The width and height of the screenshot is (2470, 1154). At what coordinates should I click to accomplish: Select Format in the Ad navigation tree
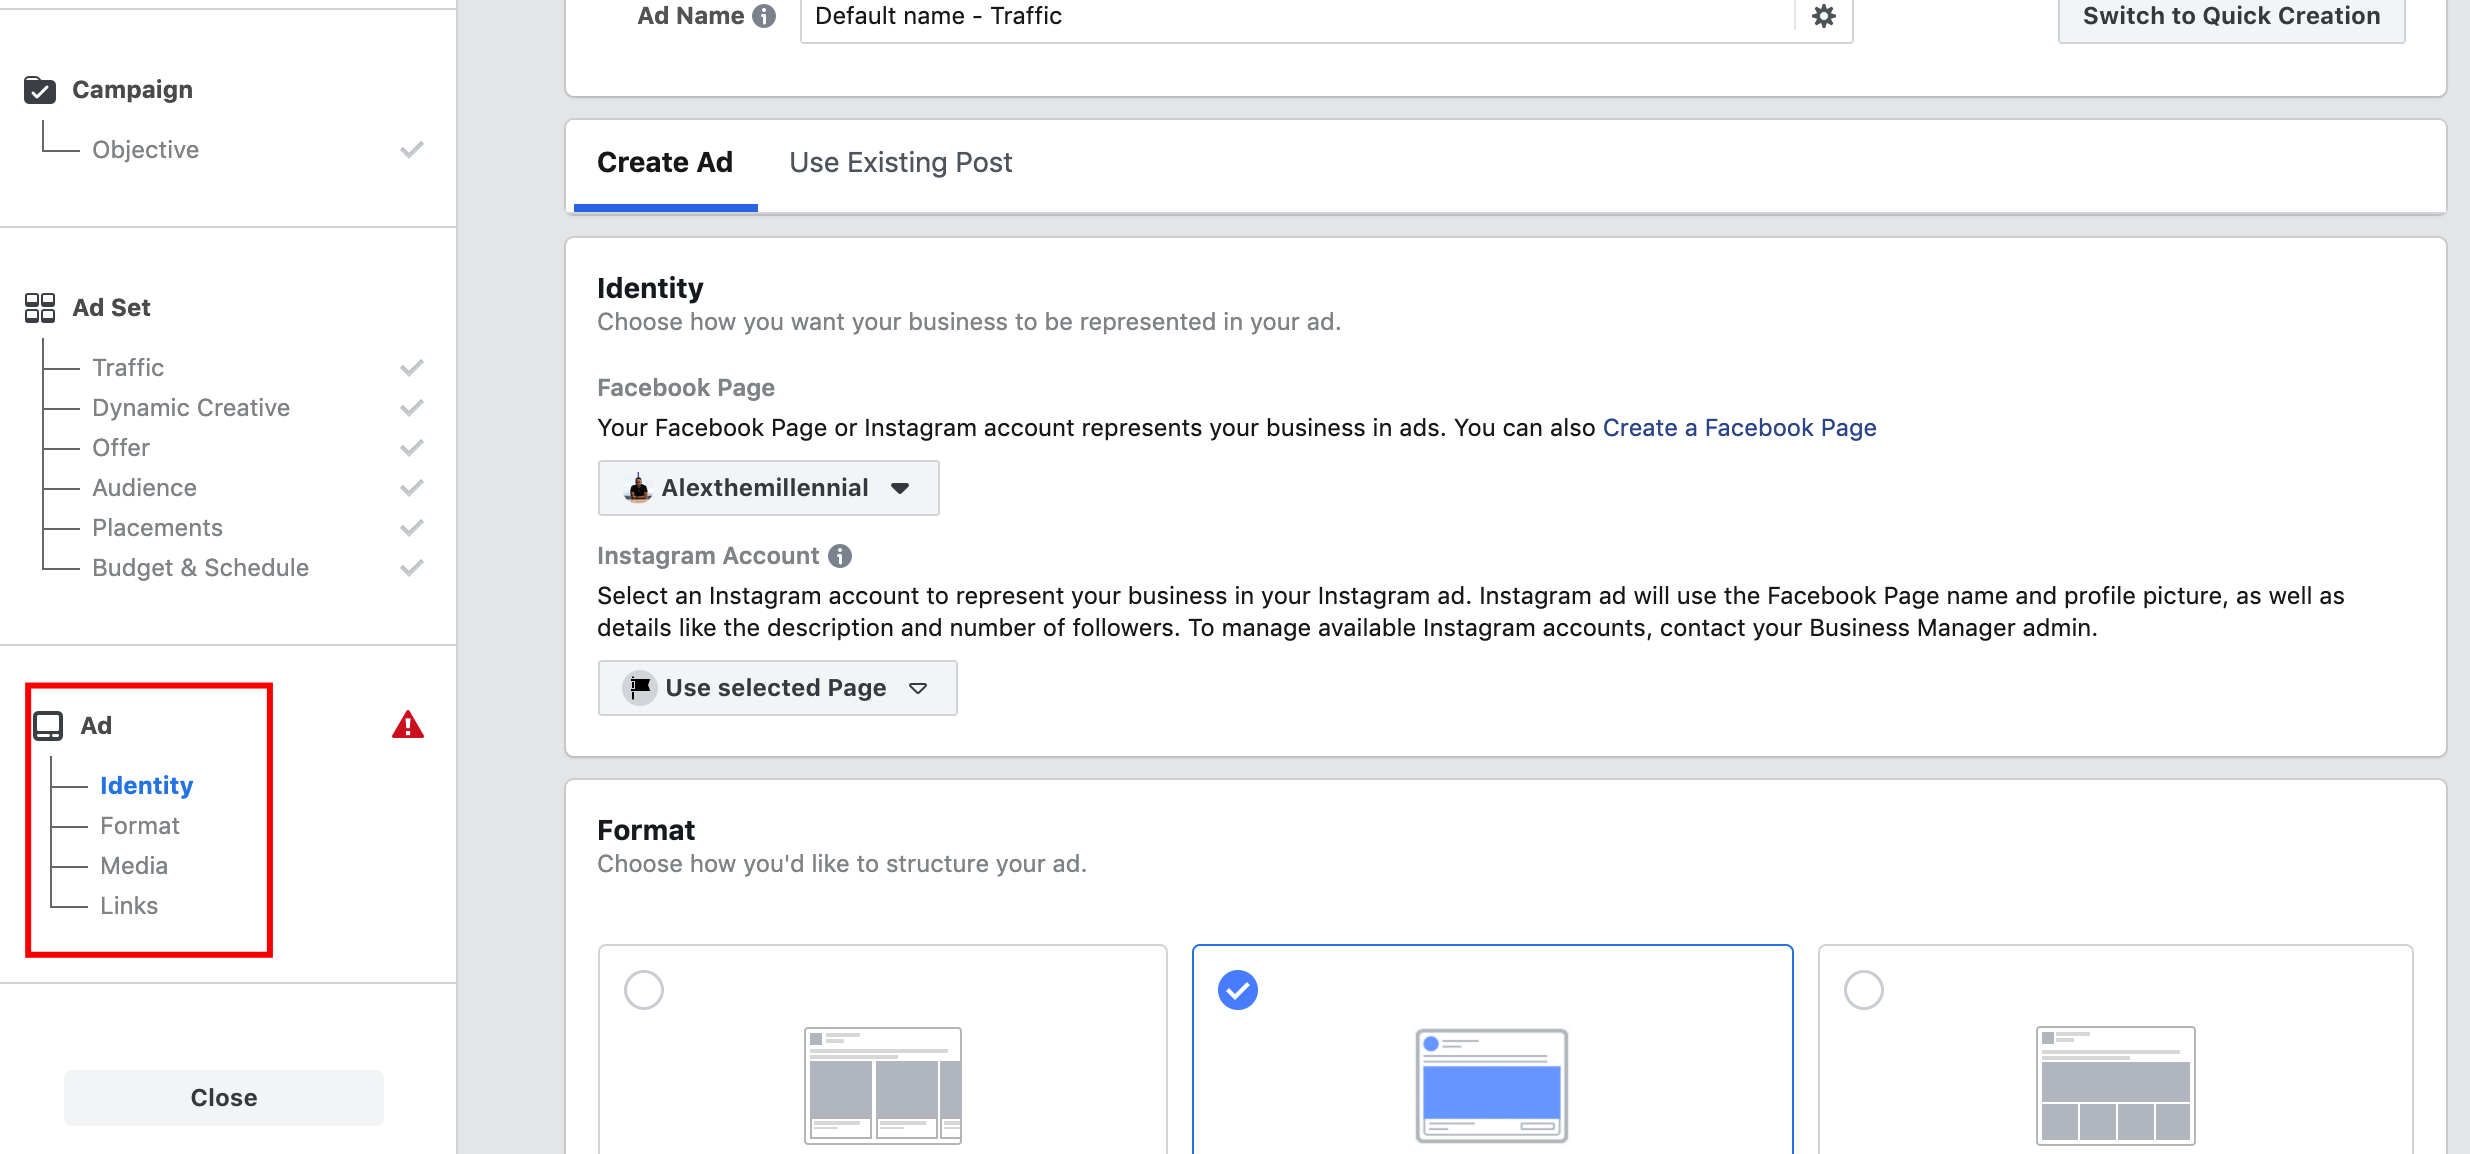click(139, 825)
